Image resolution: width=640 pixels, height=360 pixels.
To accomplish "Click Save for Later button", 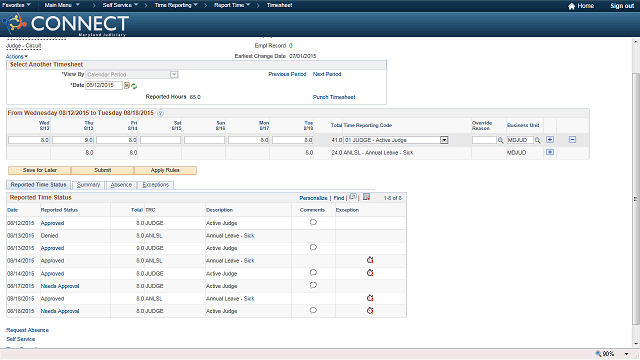I will tap(40, 170).
